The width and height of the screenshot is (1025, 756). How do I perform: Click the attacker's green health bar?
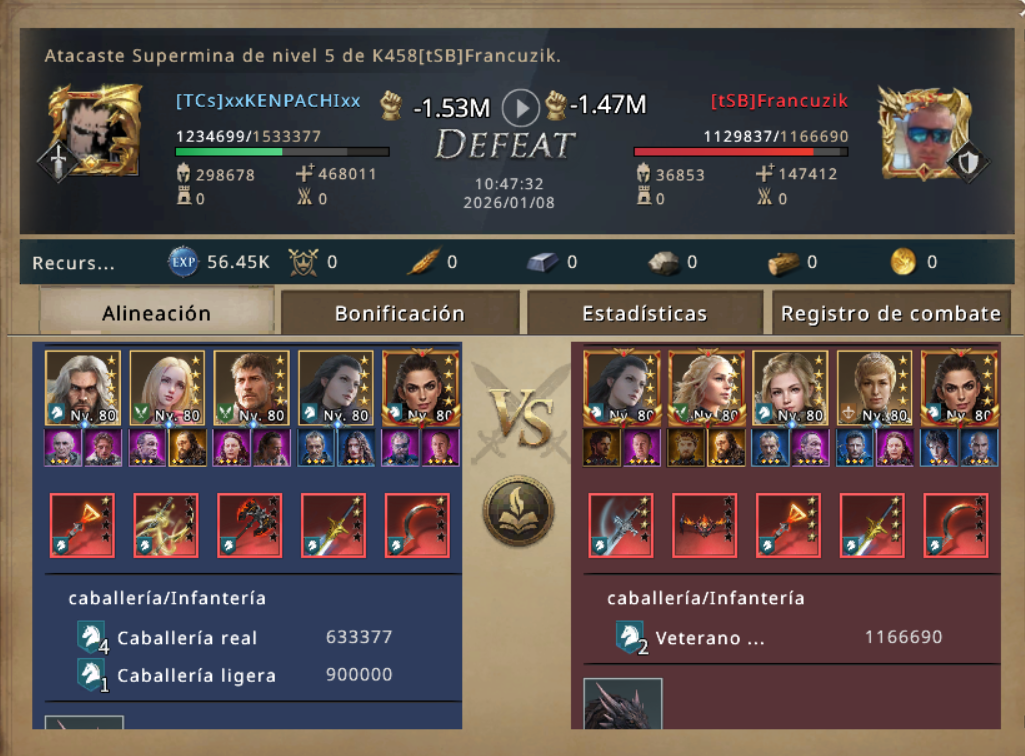pyautogui.click(x=282, y=152)
